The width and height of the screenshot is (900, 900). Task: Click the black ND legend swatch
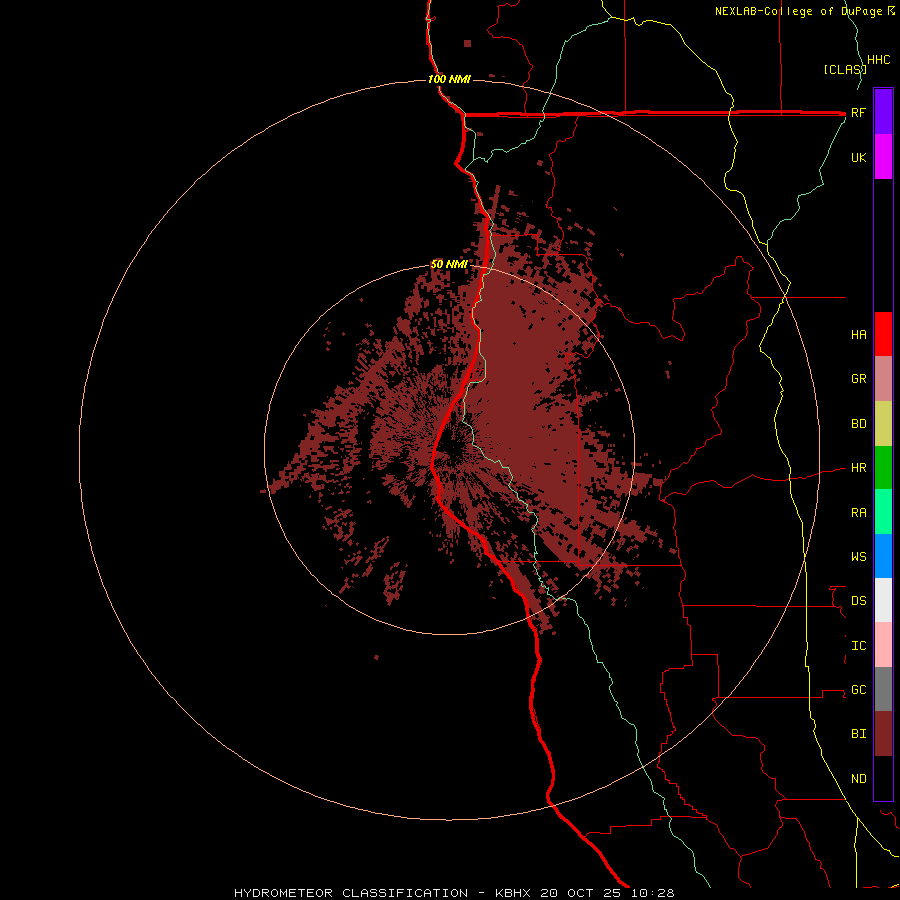[x=883, y=778]
